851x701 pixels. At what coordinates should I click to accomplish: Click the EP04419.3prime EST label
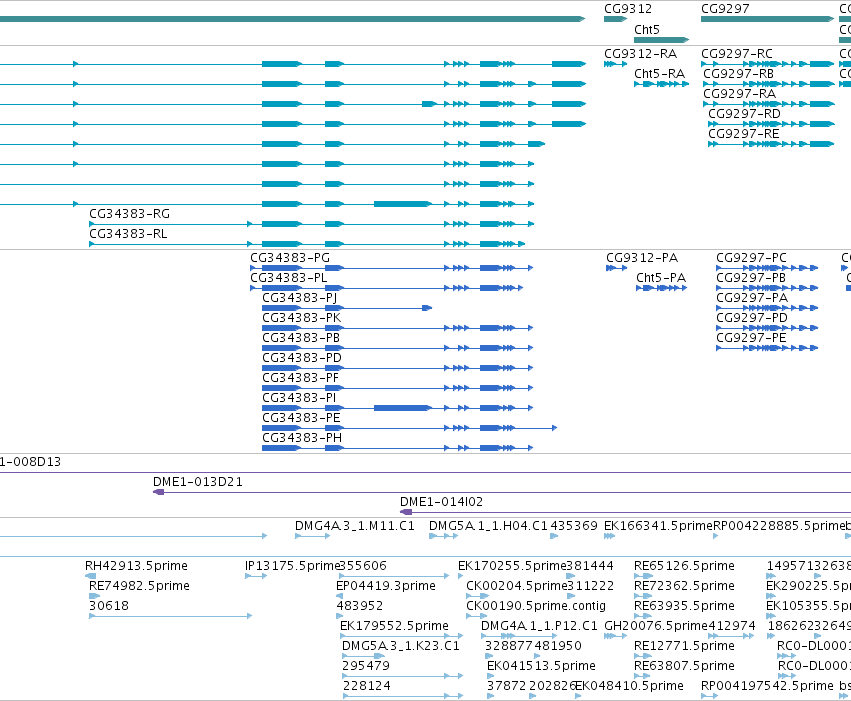click(386, 586)
